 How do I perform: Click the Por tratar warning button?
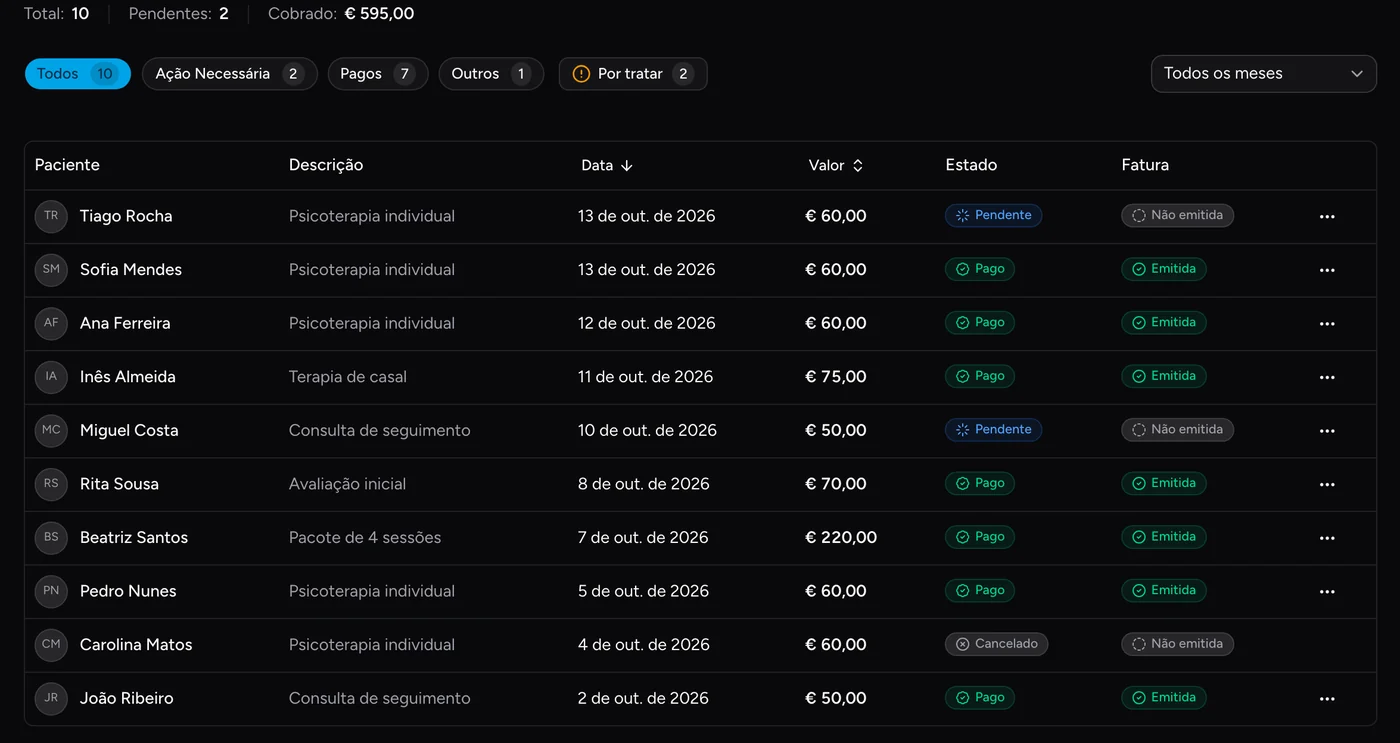633,74
